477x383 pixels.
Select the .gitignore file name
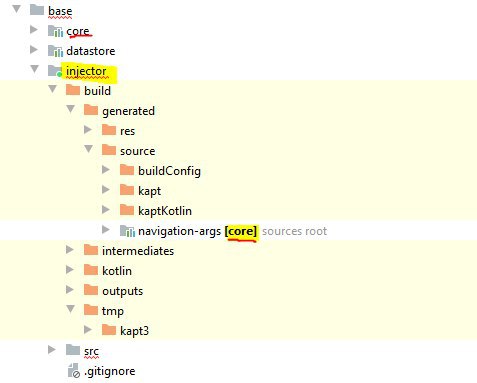[110, 371]
